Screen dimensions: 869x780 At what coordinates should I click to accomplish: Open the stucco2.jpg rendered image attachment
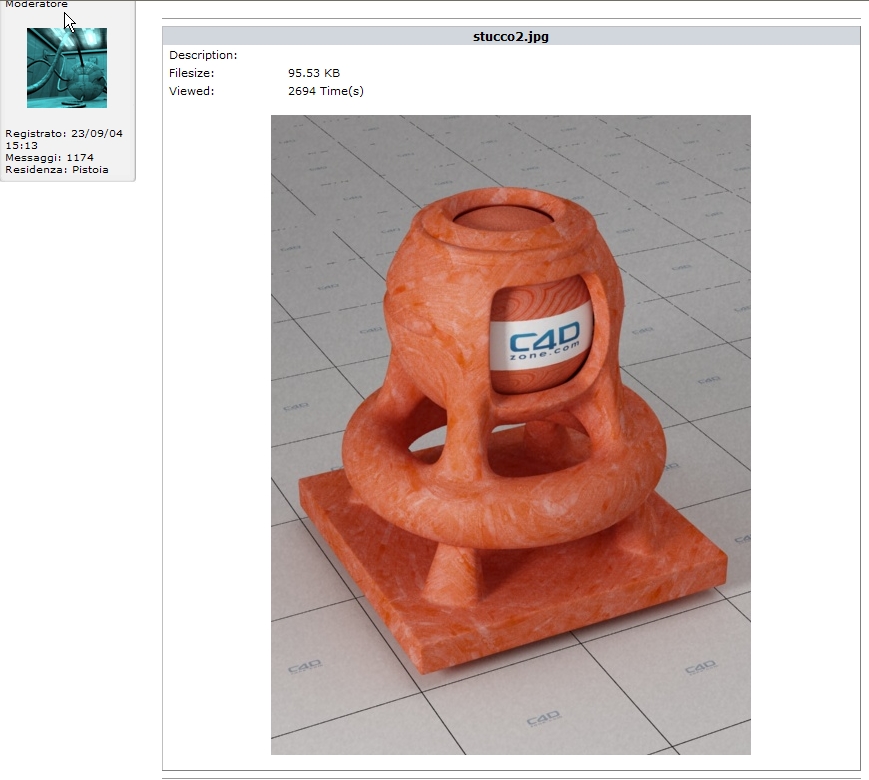click(x=510, y=435)
